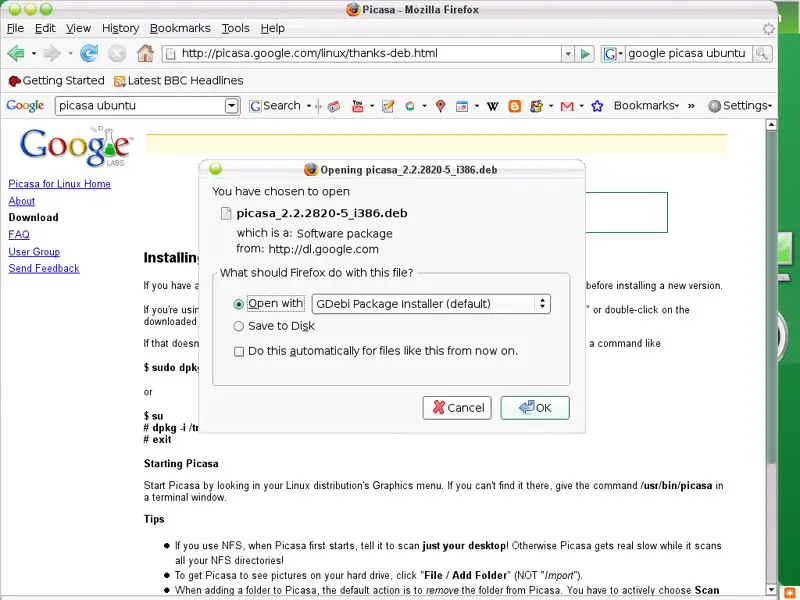This screenshot has width=800, height=600.
Task: Open the View menu
Action: click(78, 29)
